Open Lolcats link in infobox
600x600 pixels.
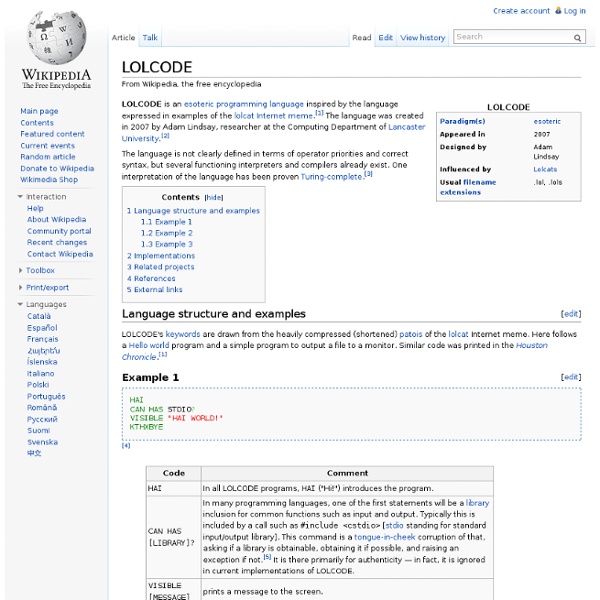(545, 169)
